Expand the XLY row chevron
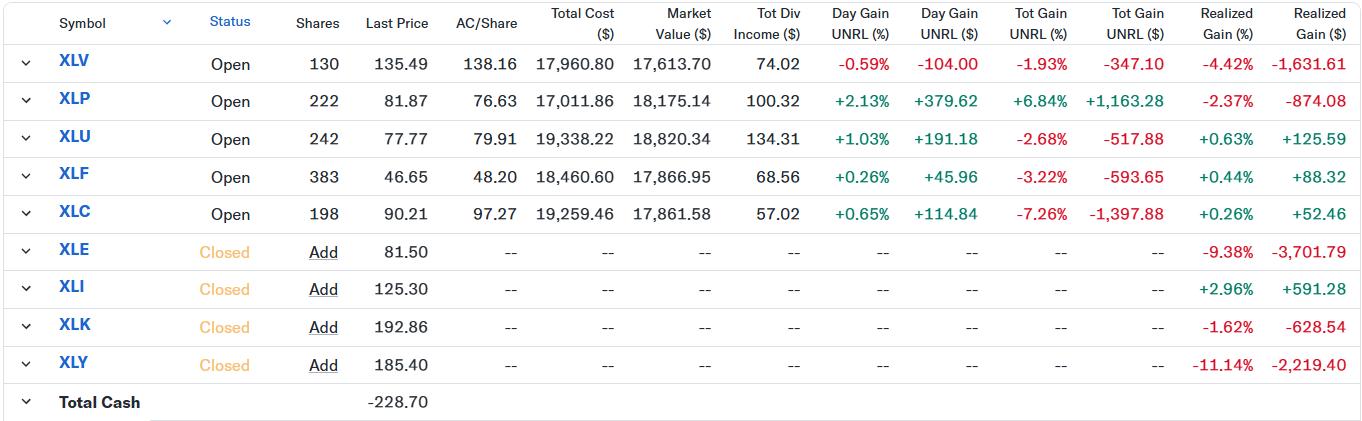The width and height of the screenshot is (1362, 421). click(26, 364)
